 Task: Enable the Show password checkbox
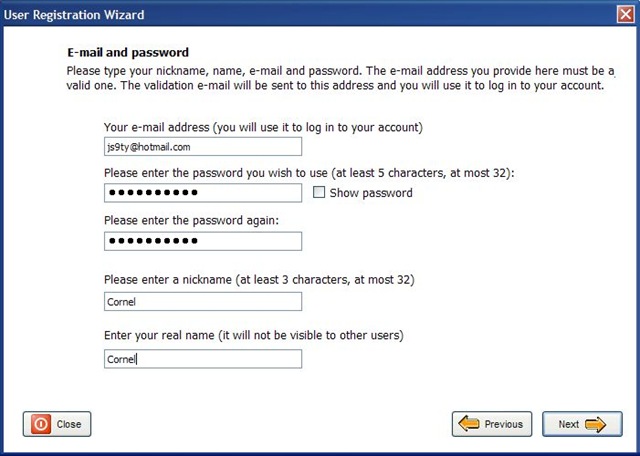pos(319,192)
